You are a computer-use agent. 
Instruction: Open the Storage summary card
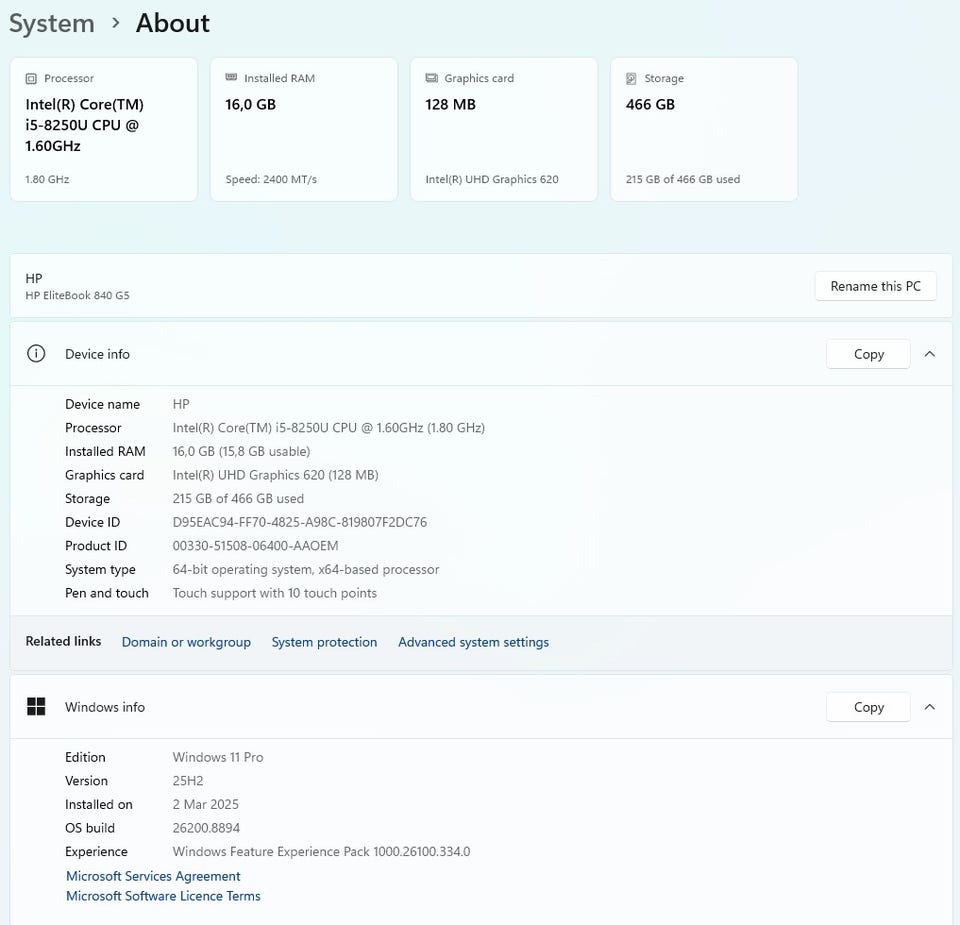click(704, 129)
